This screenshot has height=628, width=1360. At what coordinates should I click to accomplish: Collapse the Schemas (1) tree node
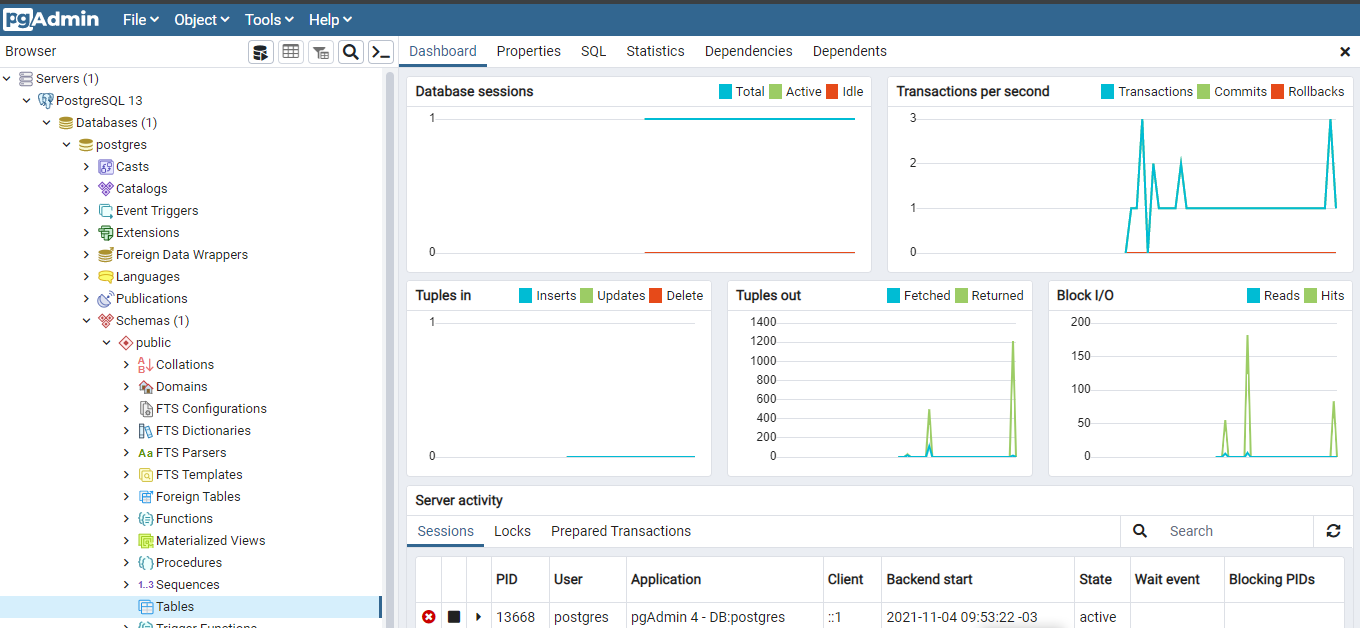pyautogui.click(x=87, y=321)
